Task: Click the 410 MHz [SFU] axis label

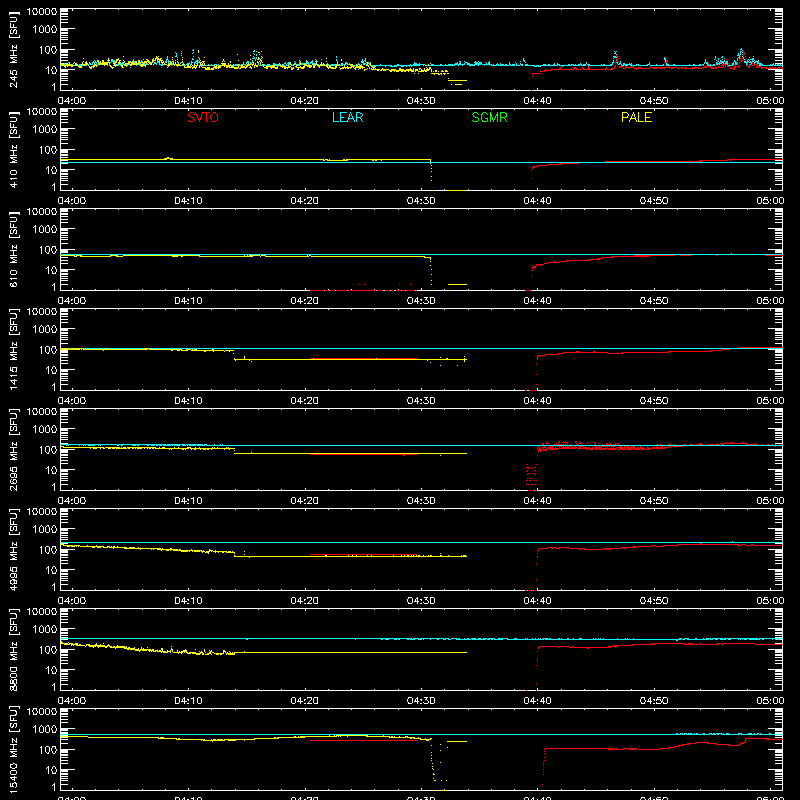Action: tap(14, 149)
